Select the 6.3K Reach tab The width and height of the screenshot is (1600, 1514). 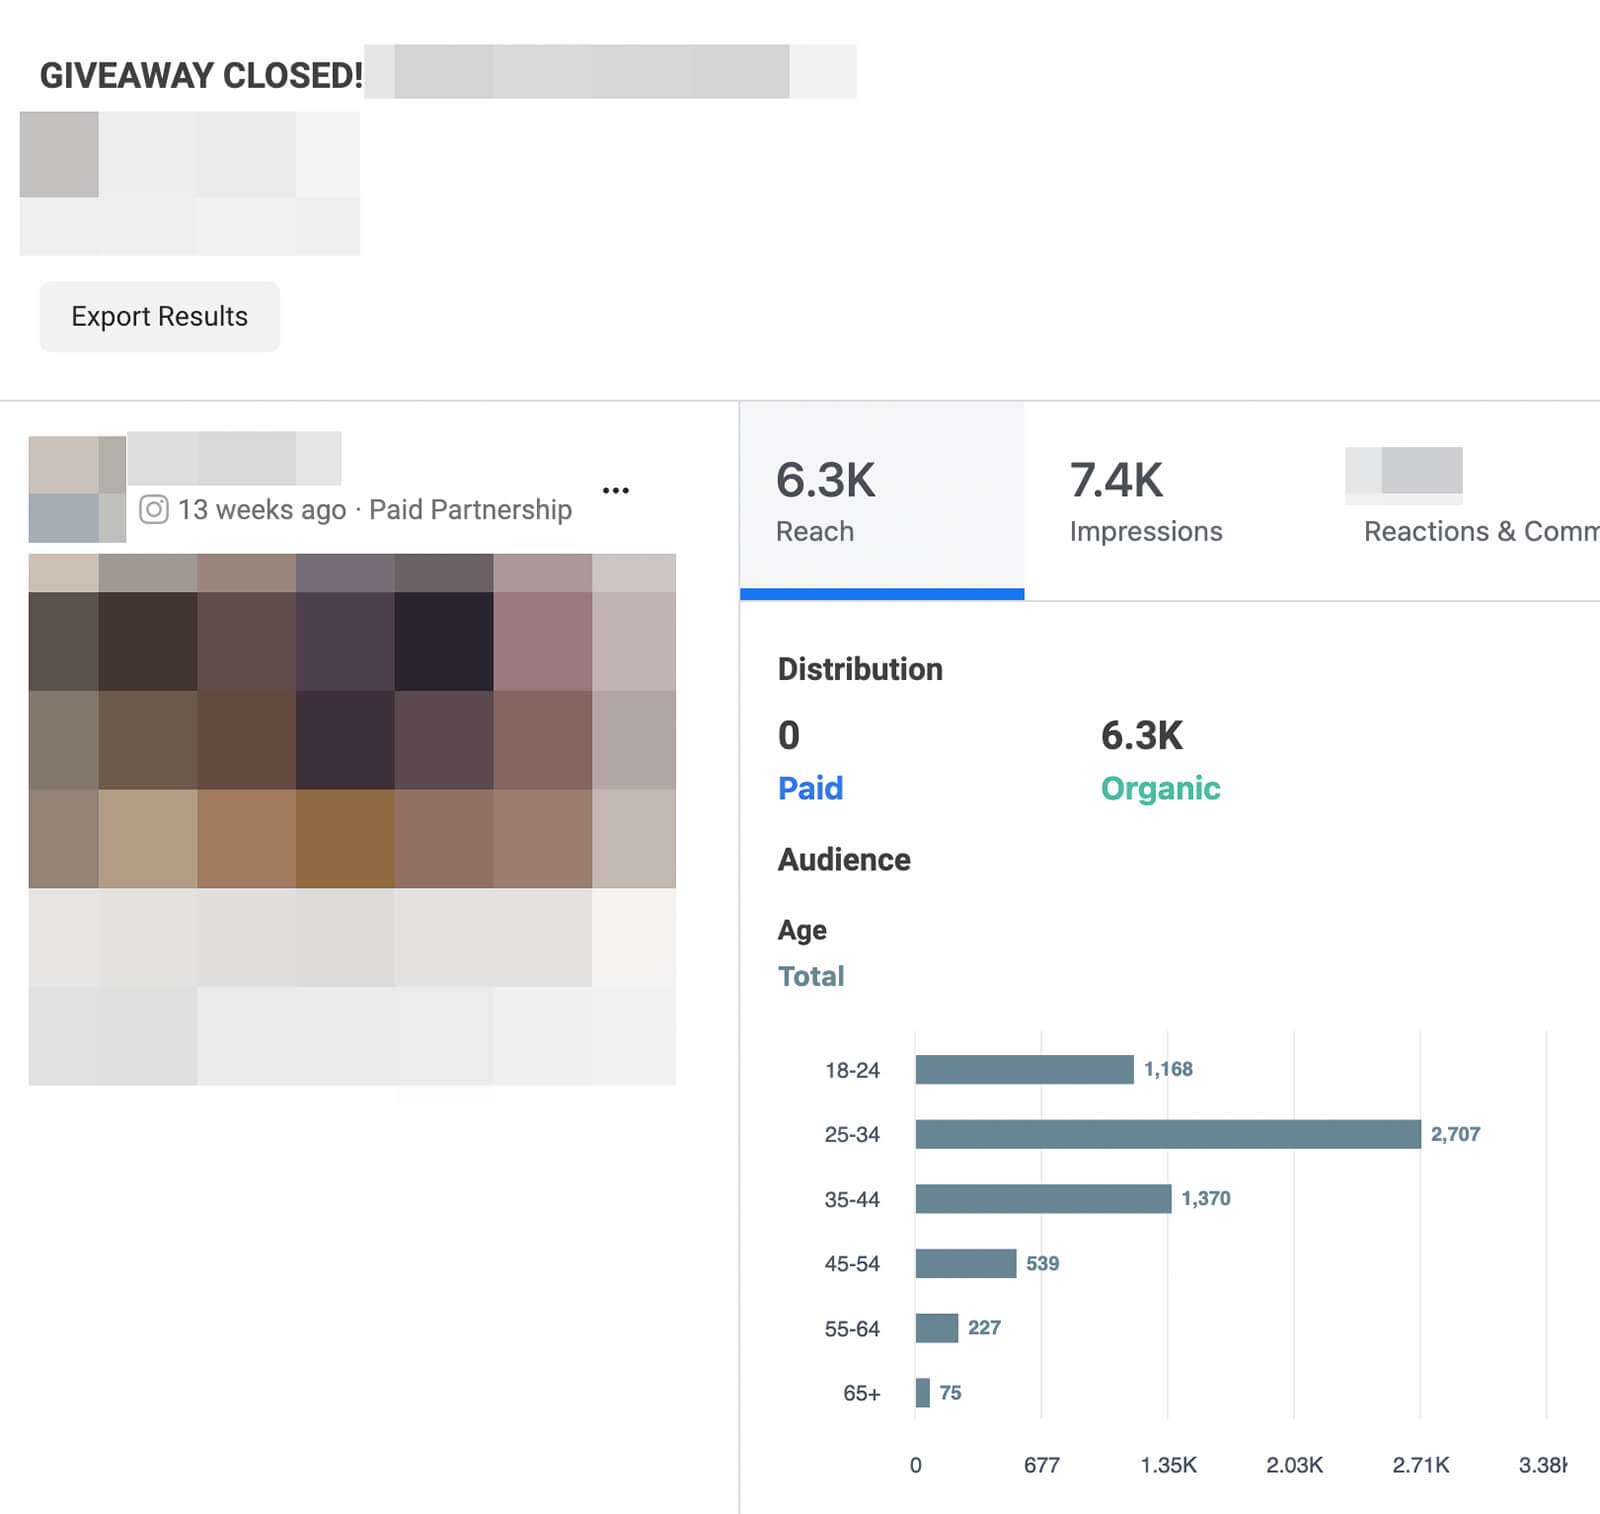coord(881,501)
